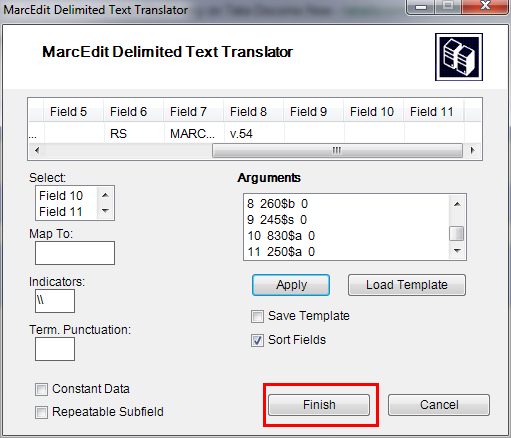Click into the Map To input field
Screen dimensions: 511x438
coord(75,253)
